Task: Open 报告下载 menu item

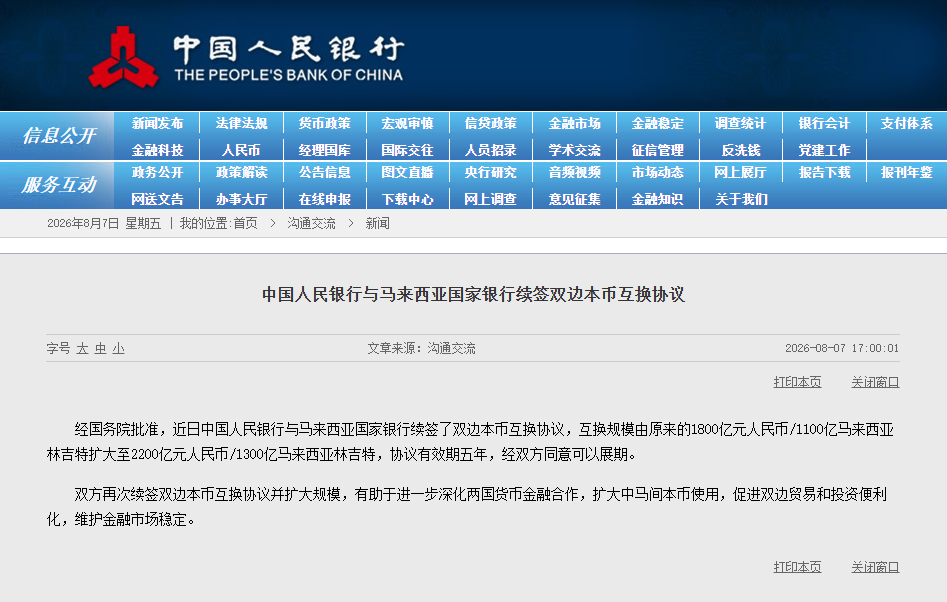Action: coord(824,173)
